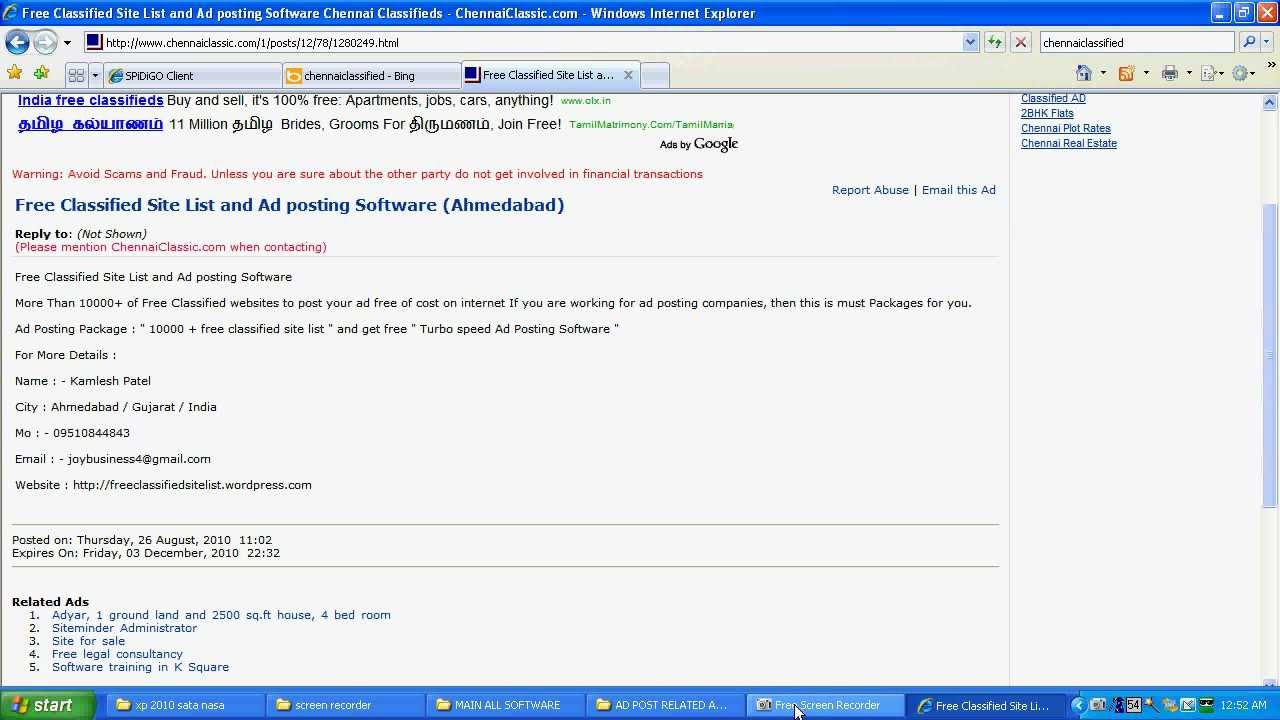The image size is (1280, 720).
Task: Open related ad Siteminder Administrator
Action: [124, 628]
